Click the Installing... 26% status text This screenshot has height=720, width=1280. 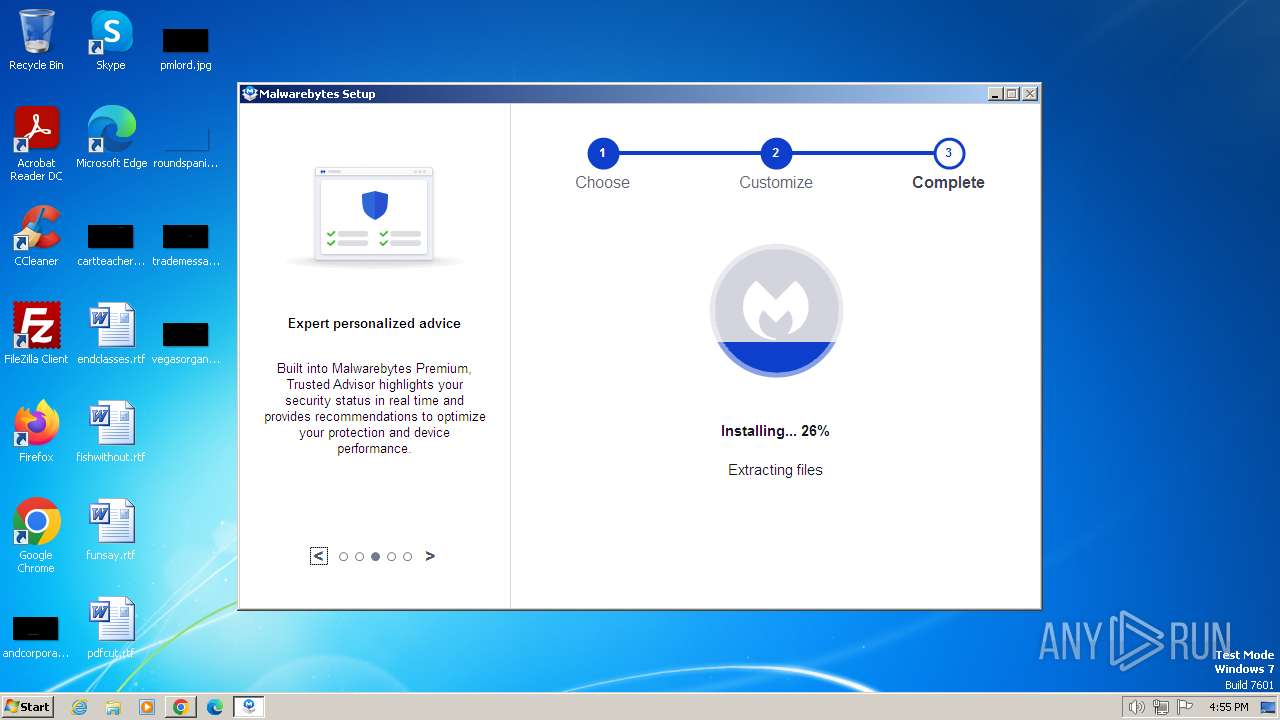(x=775, y=431)
